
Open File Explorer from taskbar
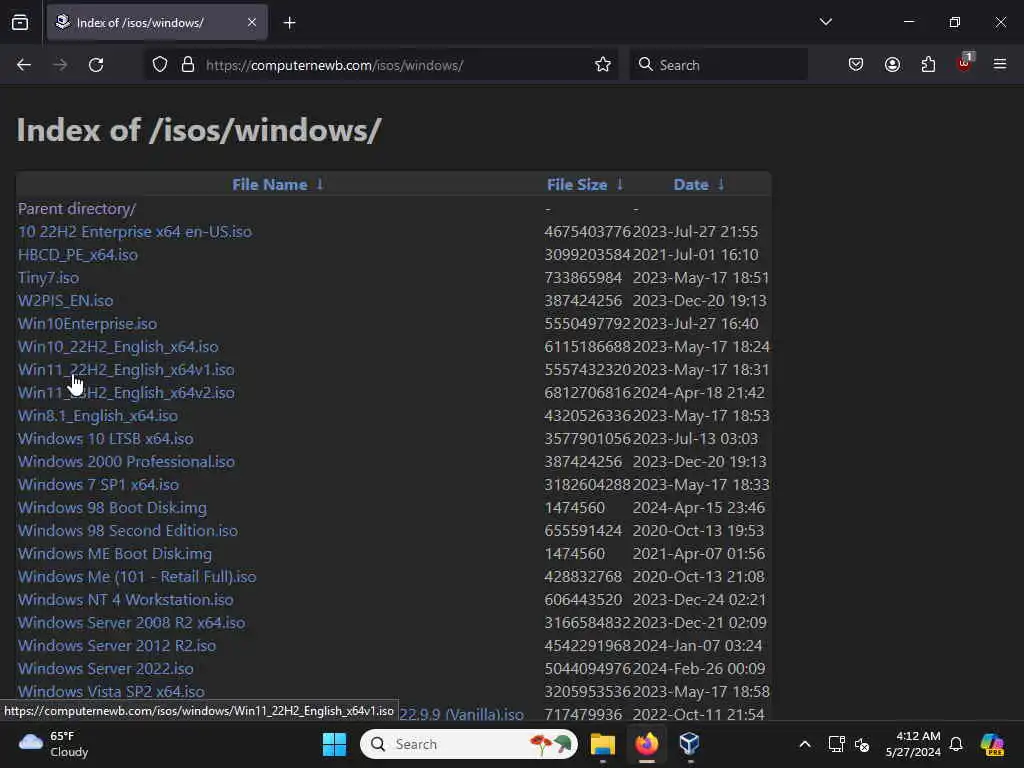[x=603, y=744]
